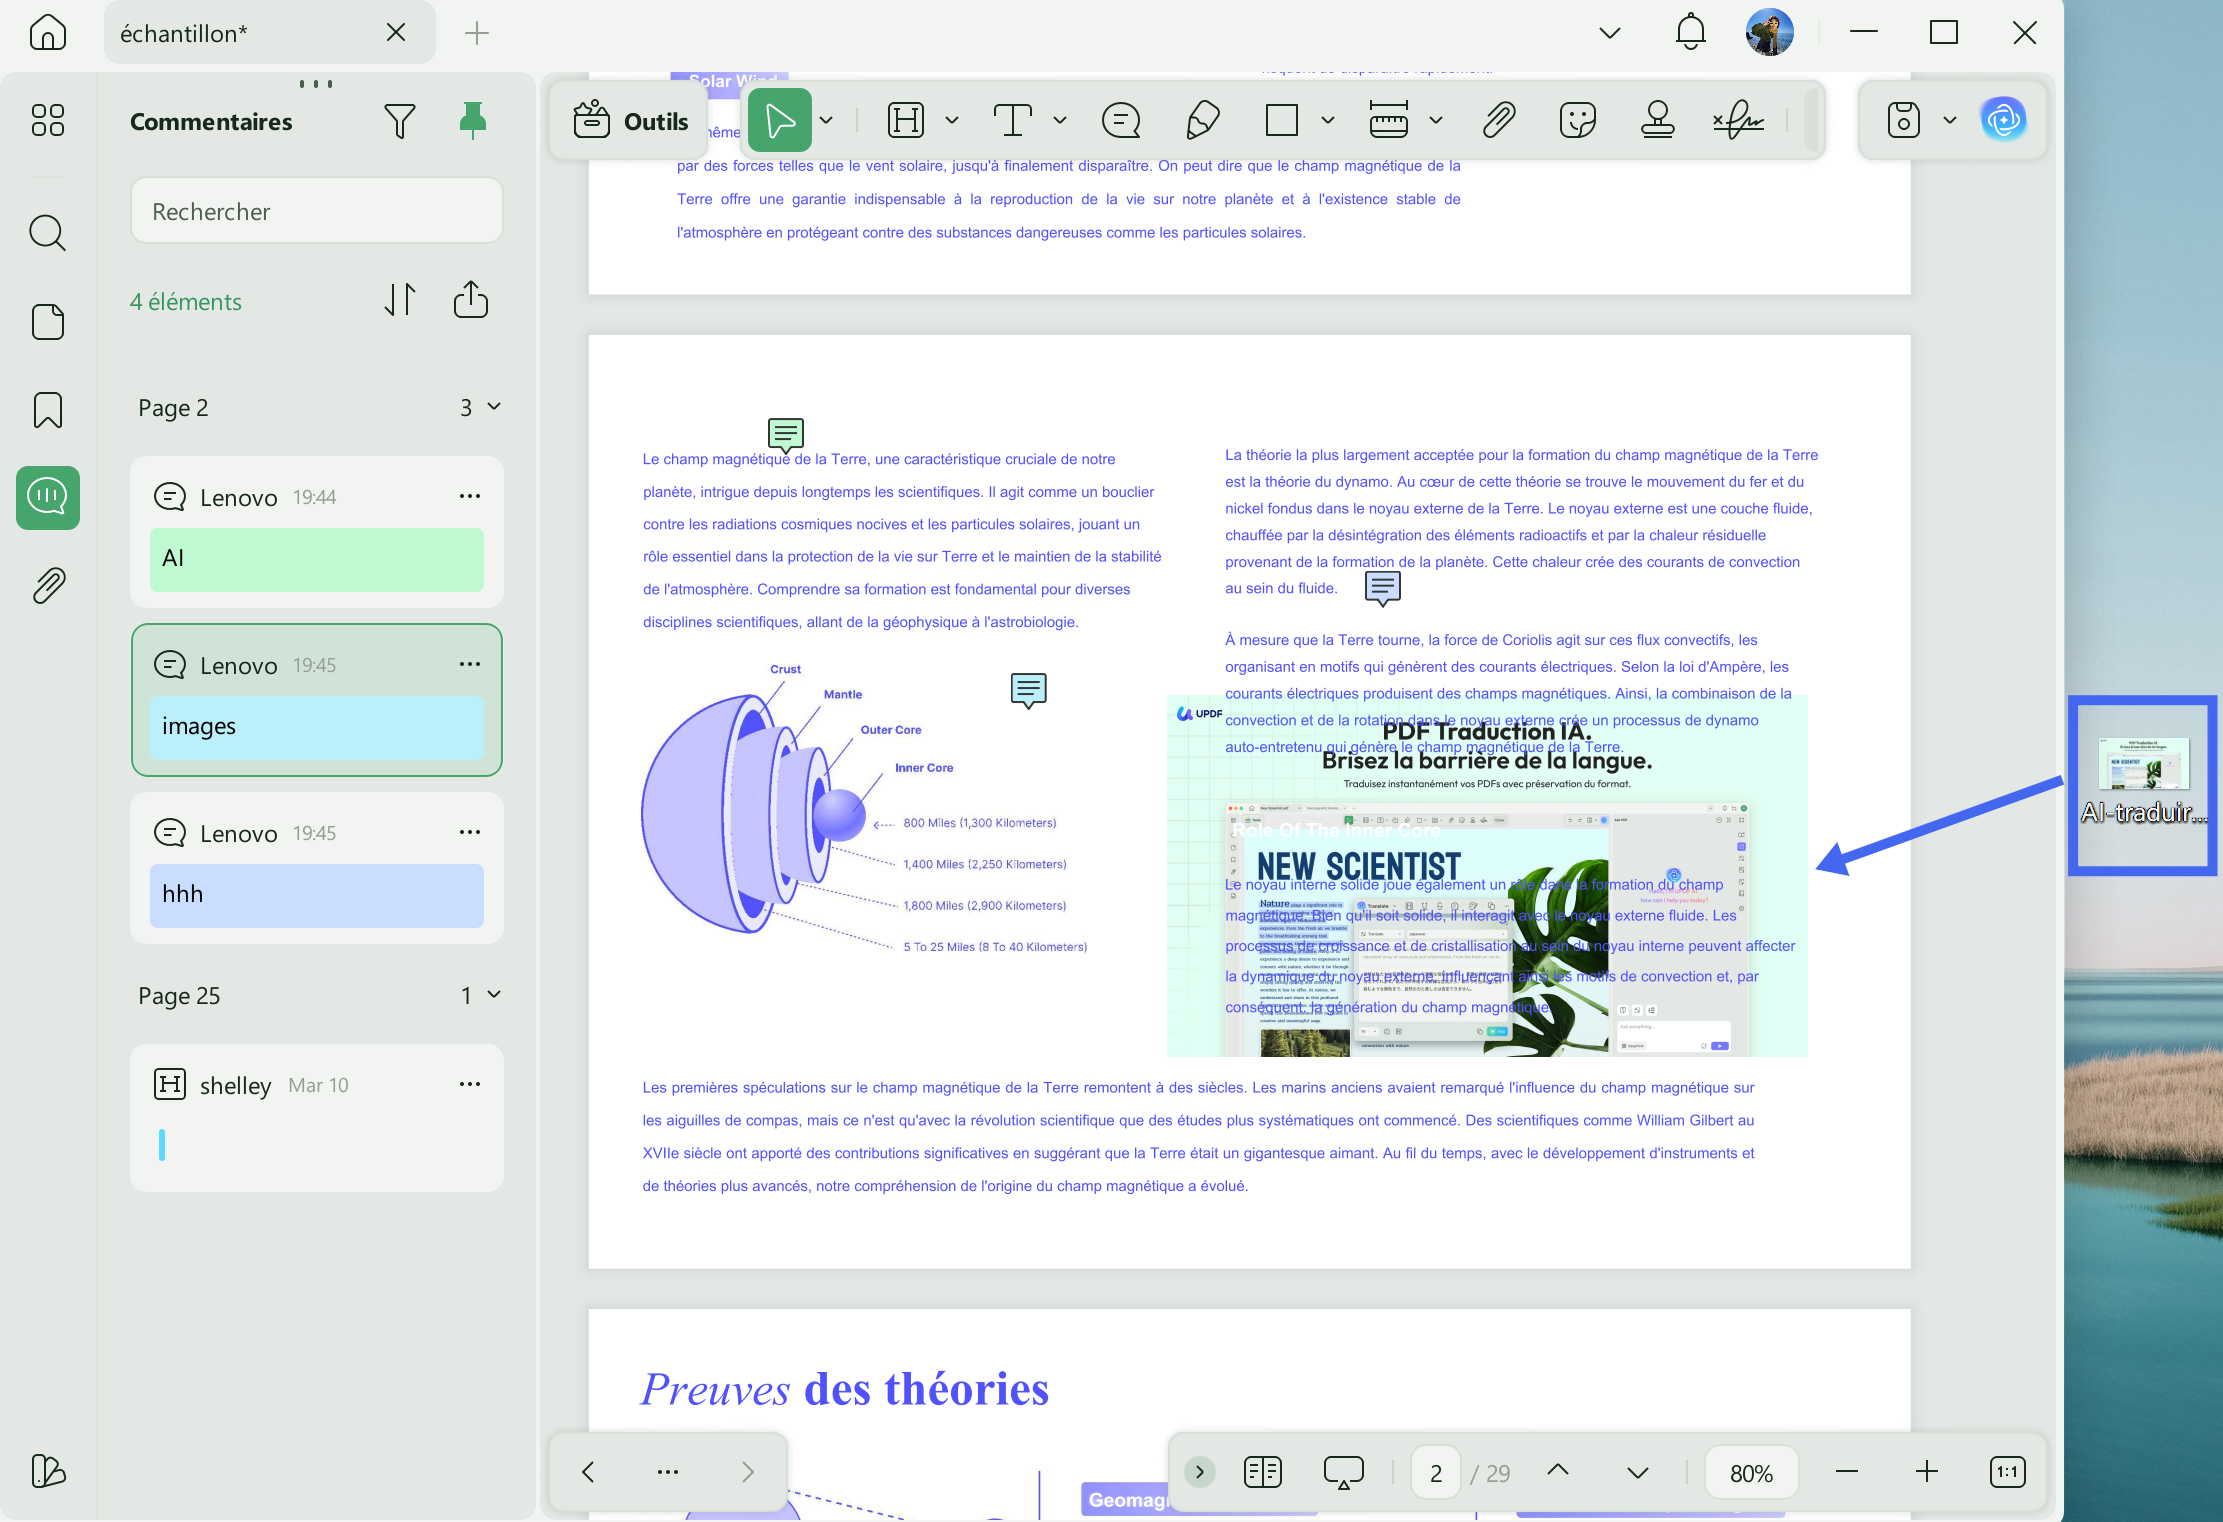
Task: Close the échantillon* tab
Action: point(396,33)
